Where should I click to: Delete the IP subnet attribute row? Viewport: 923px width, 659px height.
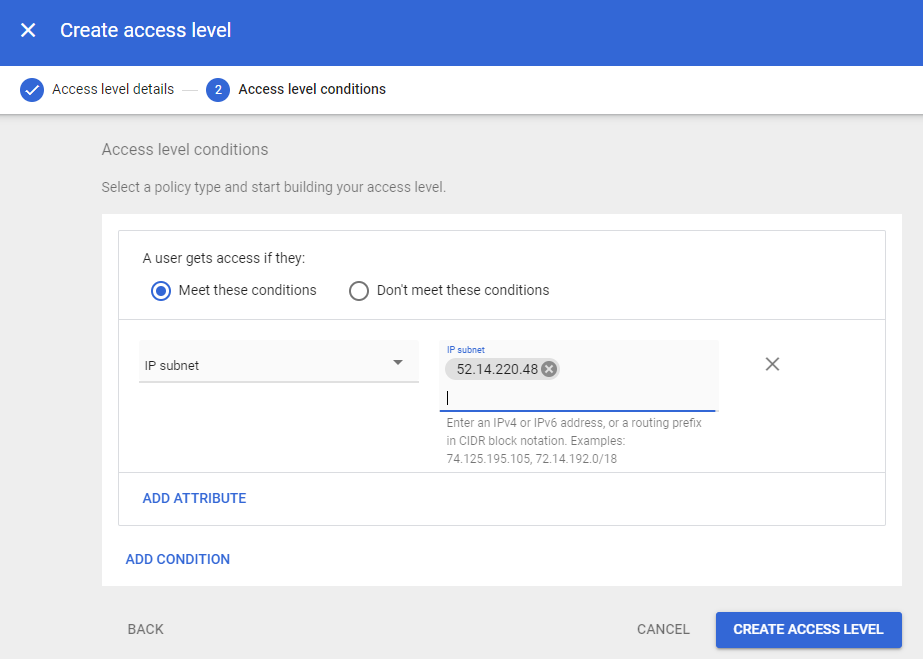[x=772, y=364]
